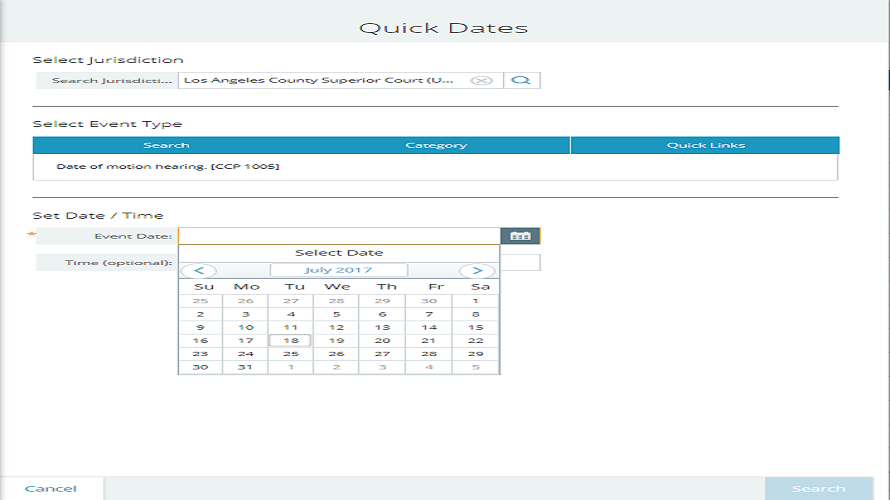
Task: Advance to next month arrow
Action: 477,270
